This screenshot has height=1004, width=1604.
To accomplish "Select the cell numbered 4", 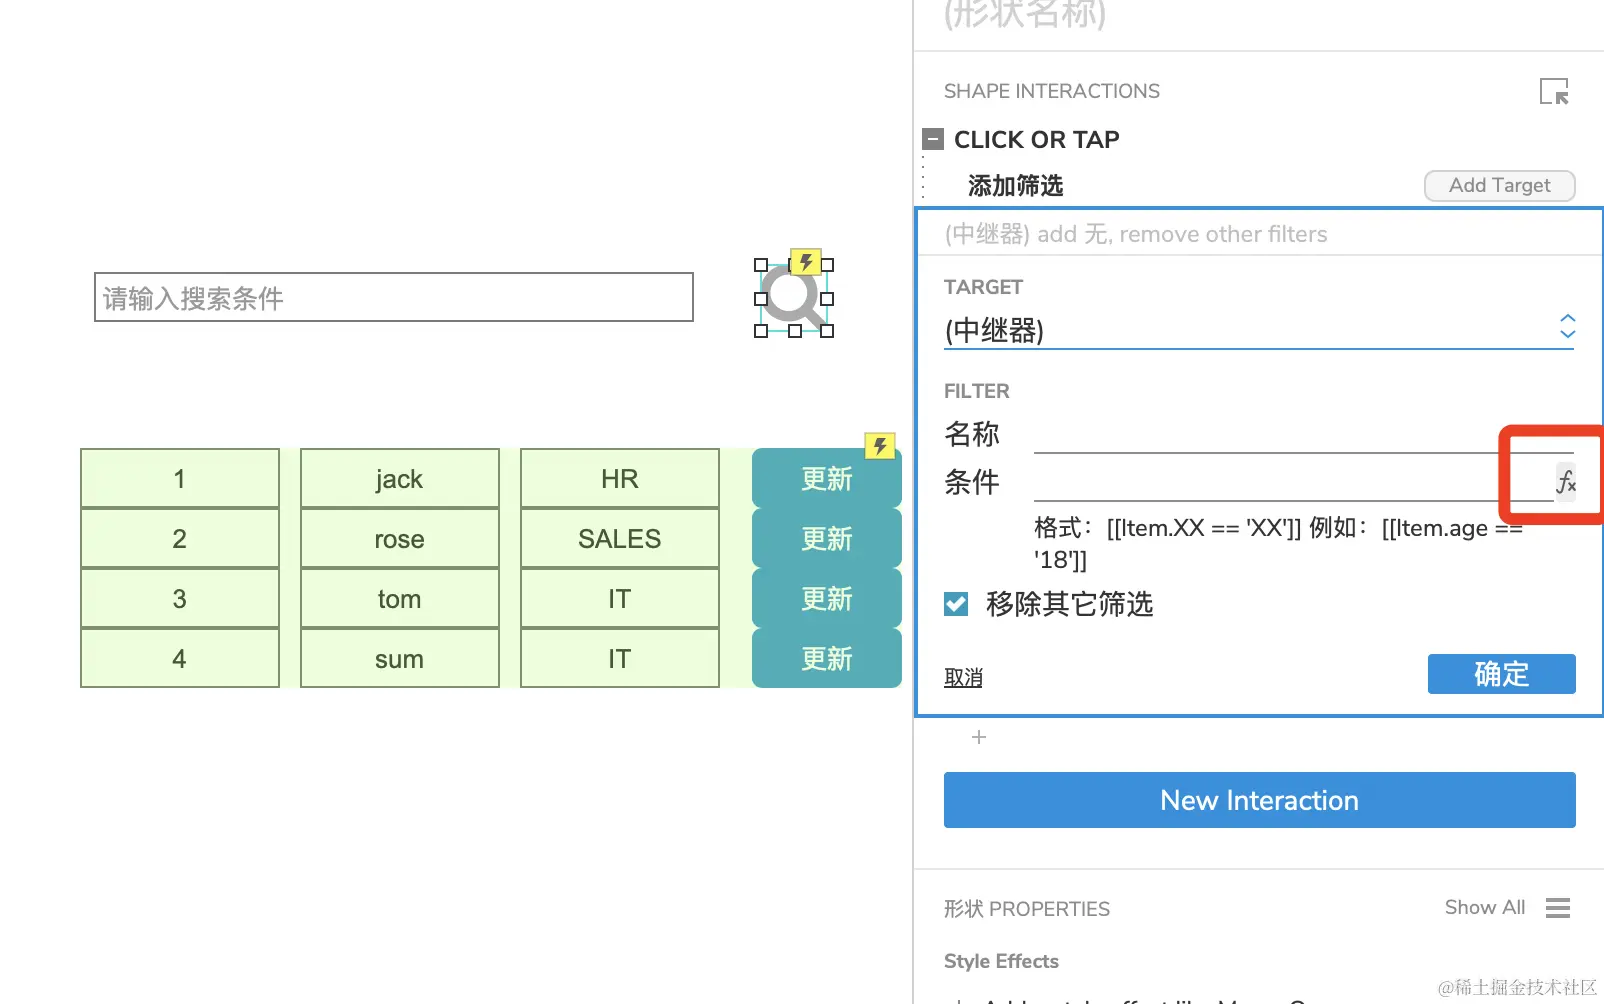I will tap(180, 658).
